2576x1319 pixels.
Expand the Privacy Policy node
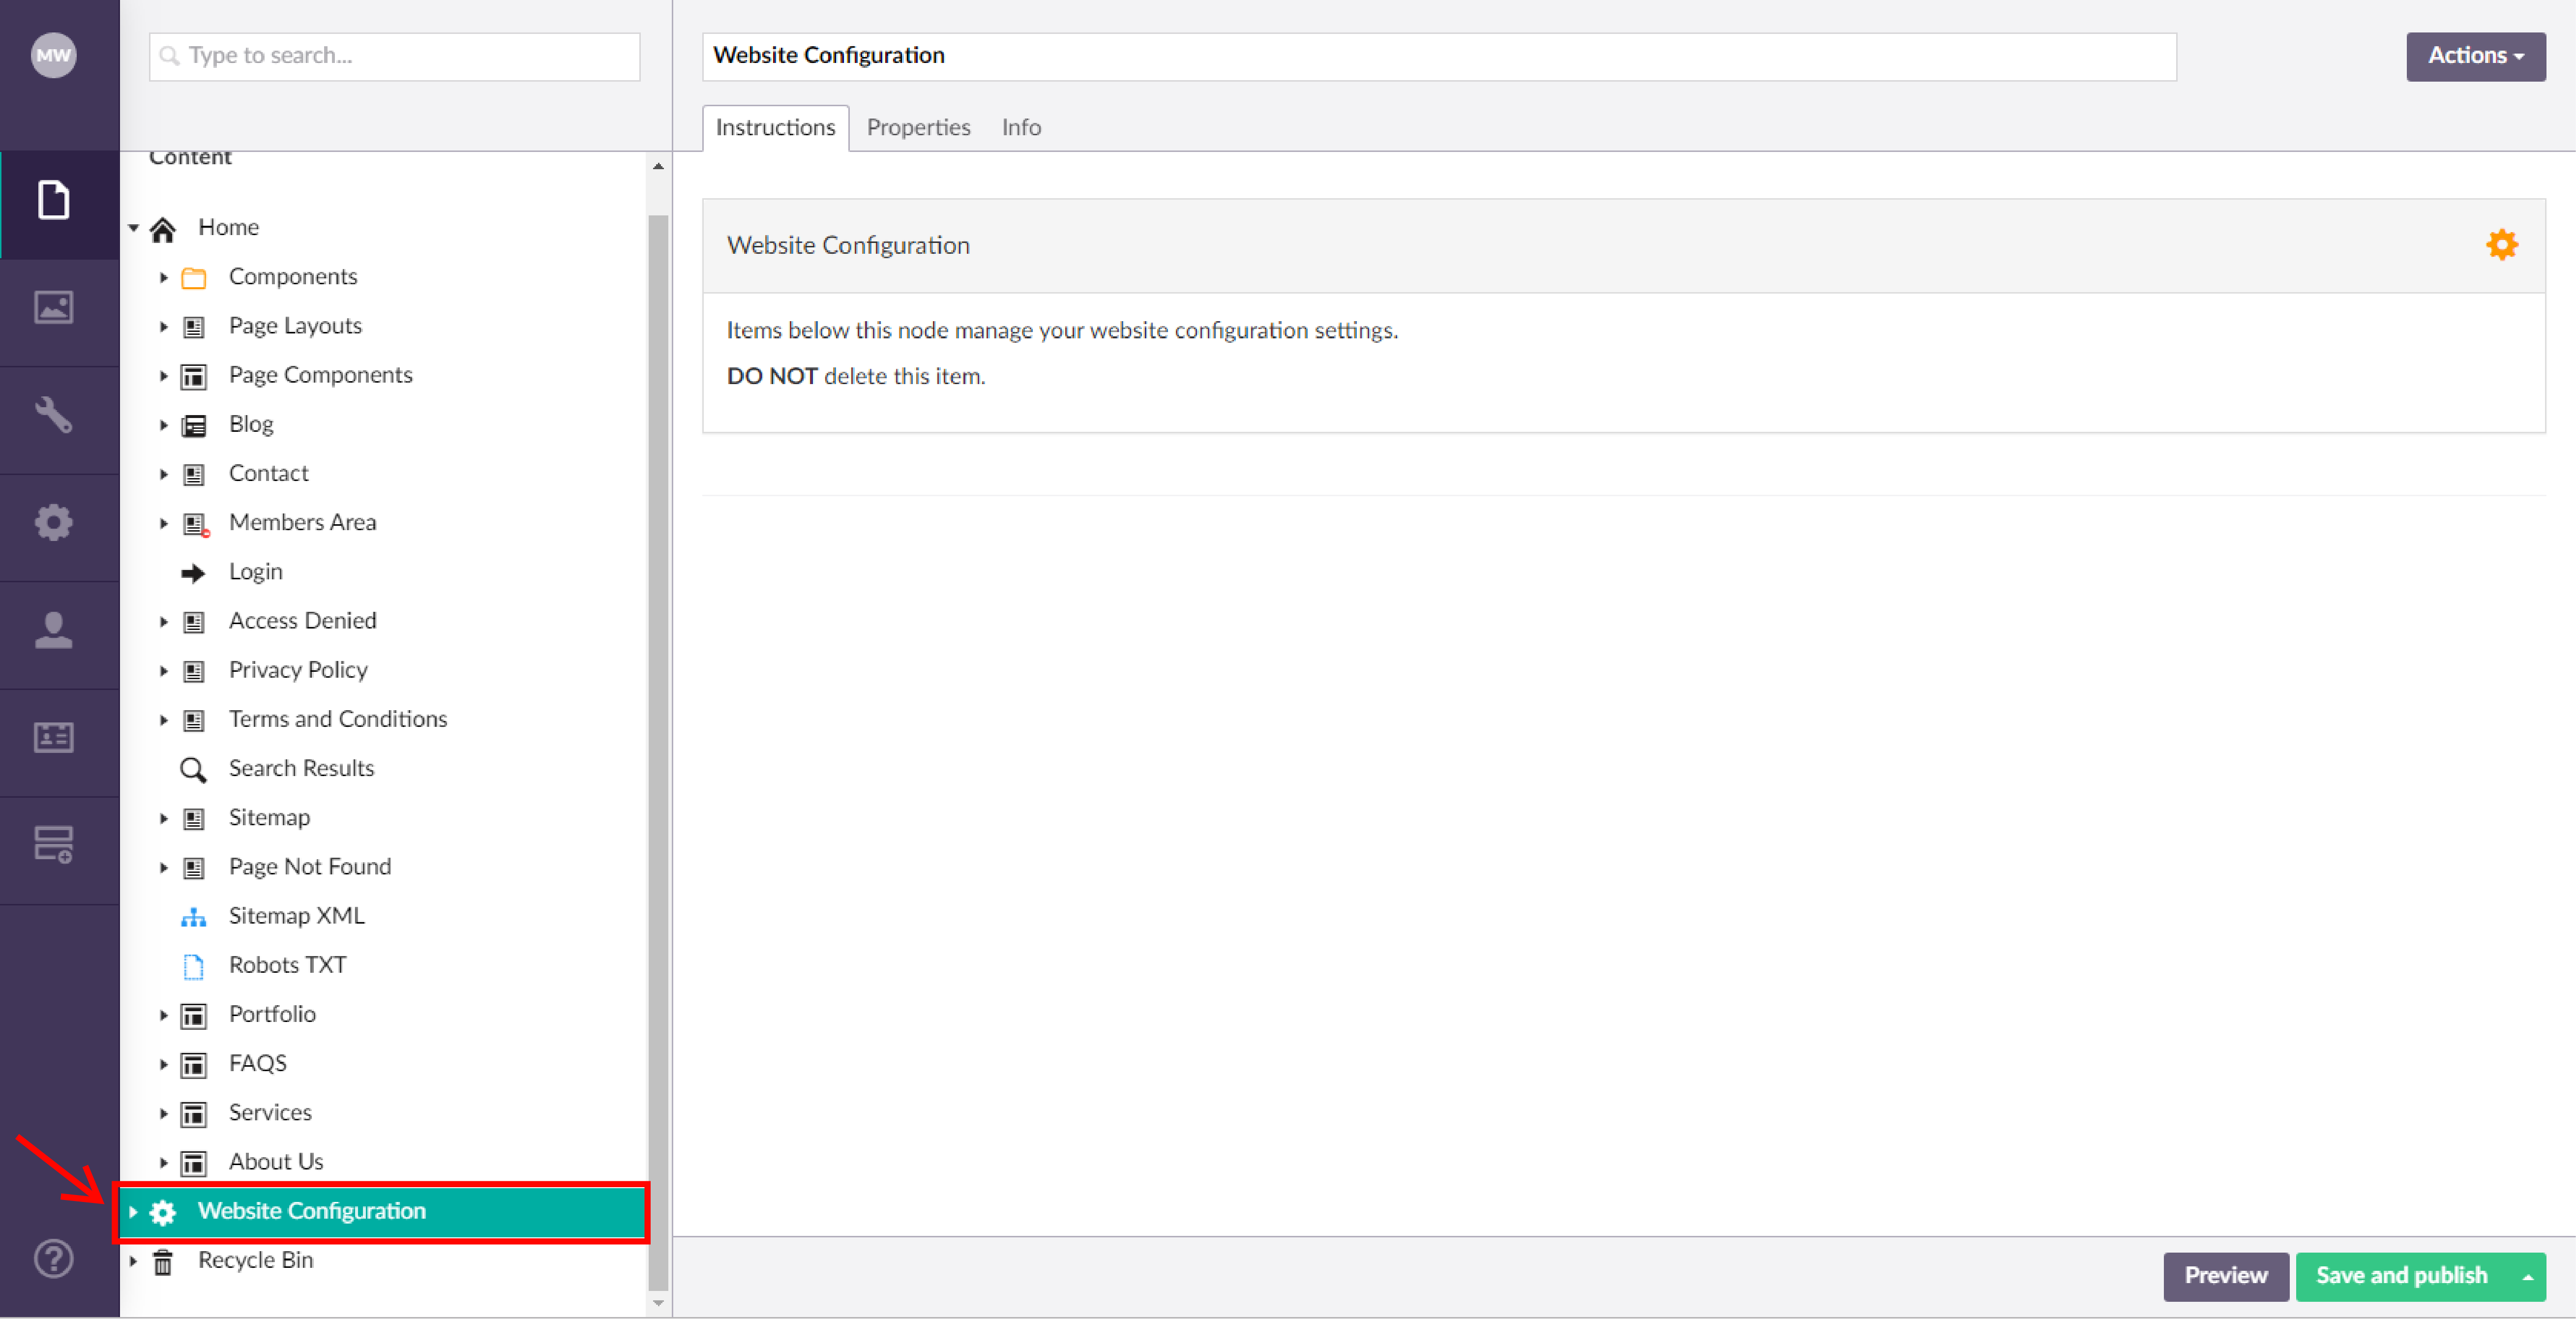(164, 670)
